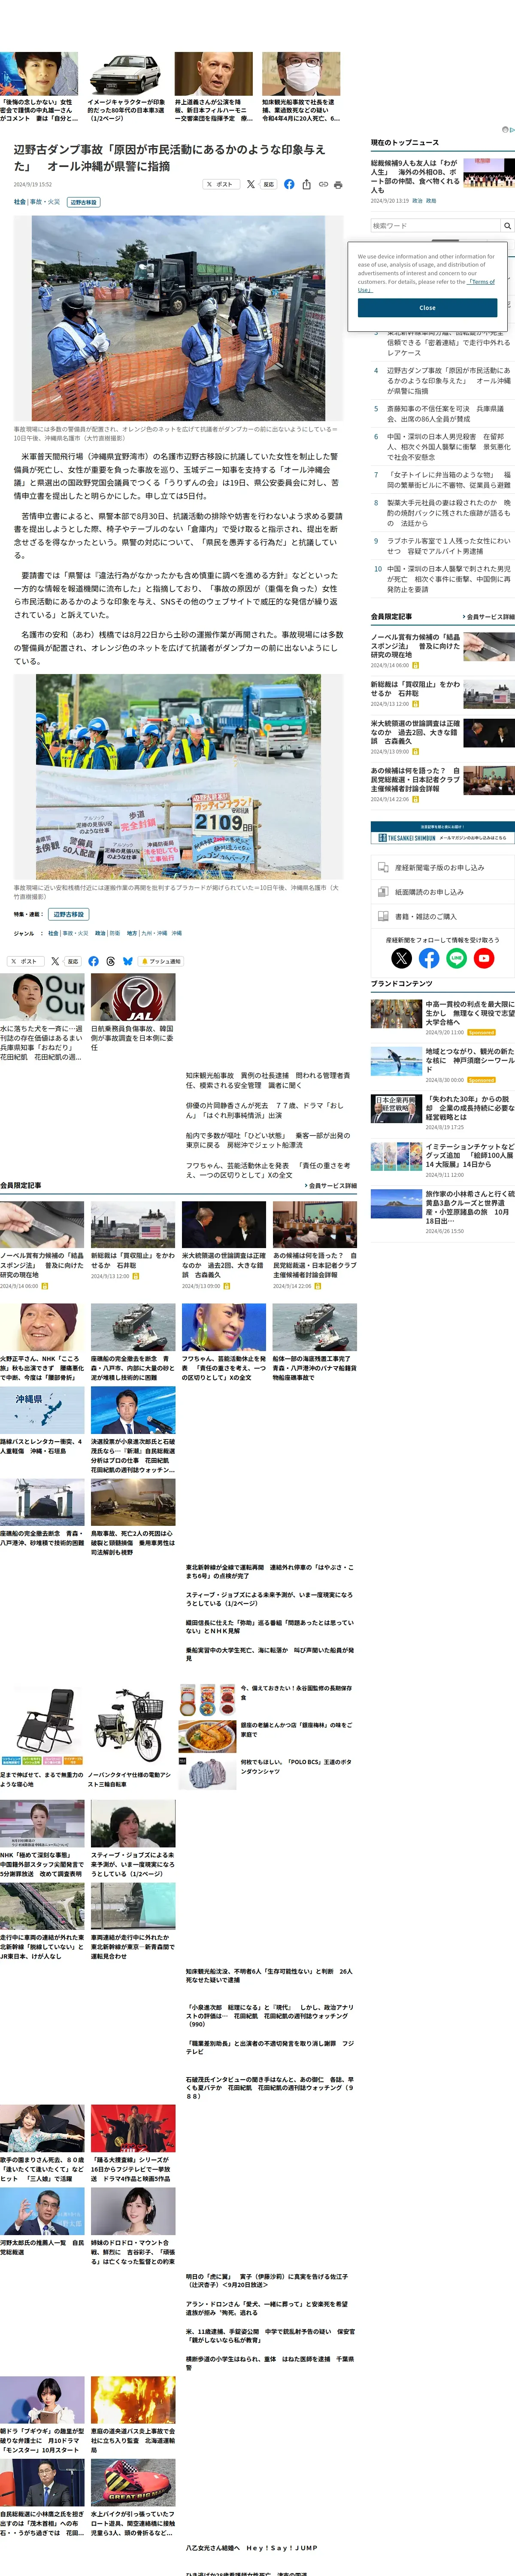Open the Sankei YouTube channel via the red icon
This screenshot has height=2576, width=515.
(484, 958)
